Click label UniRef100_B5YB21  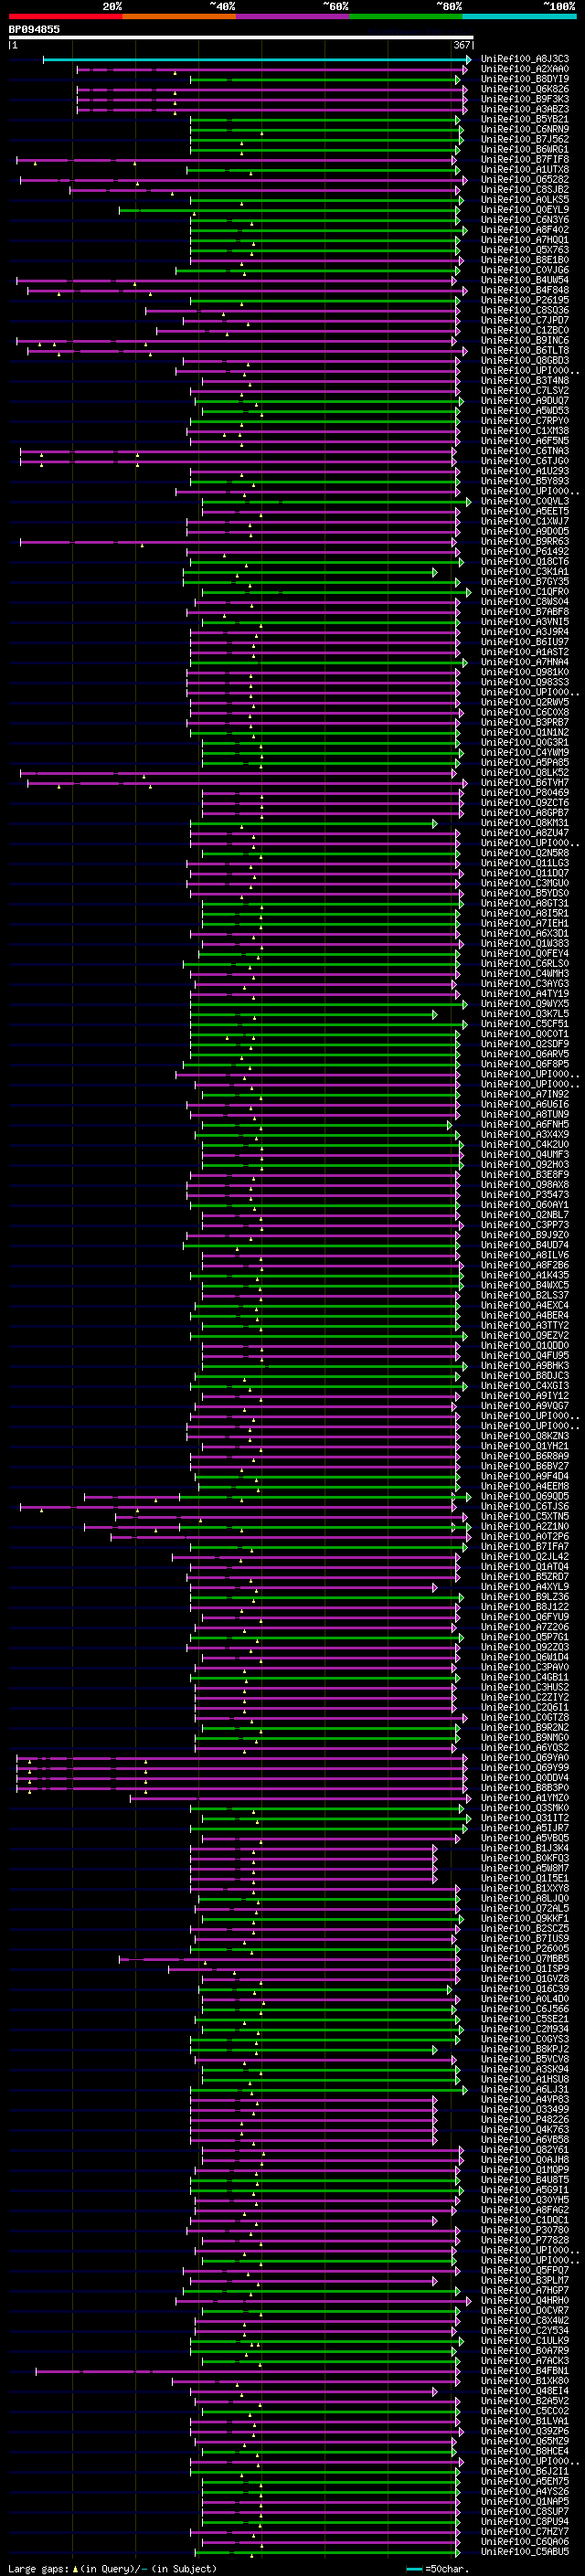point(525,120)
